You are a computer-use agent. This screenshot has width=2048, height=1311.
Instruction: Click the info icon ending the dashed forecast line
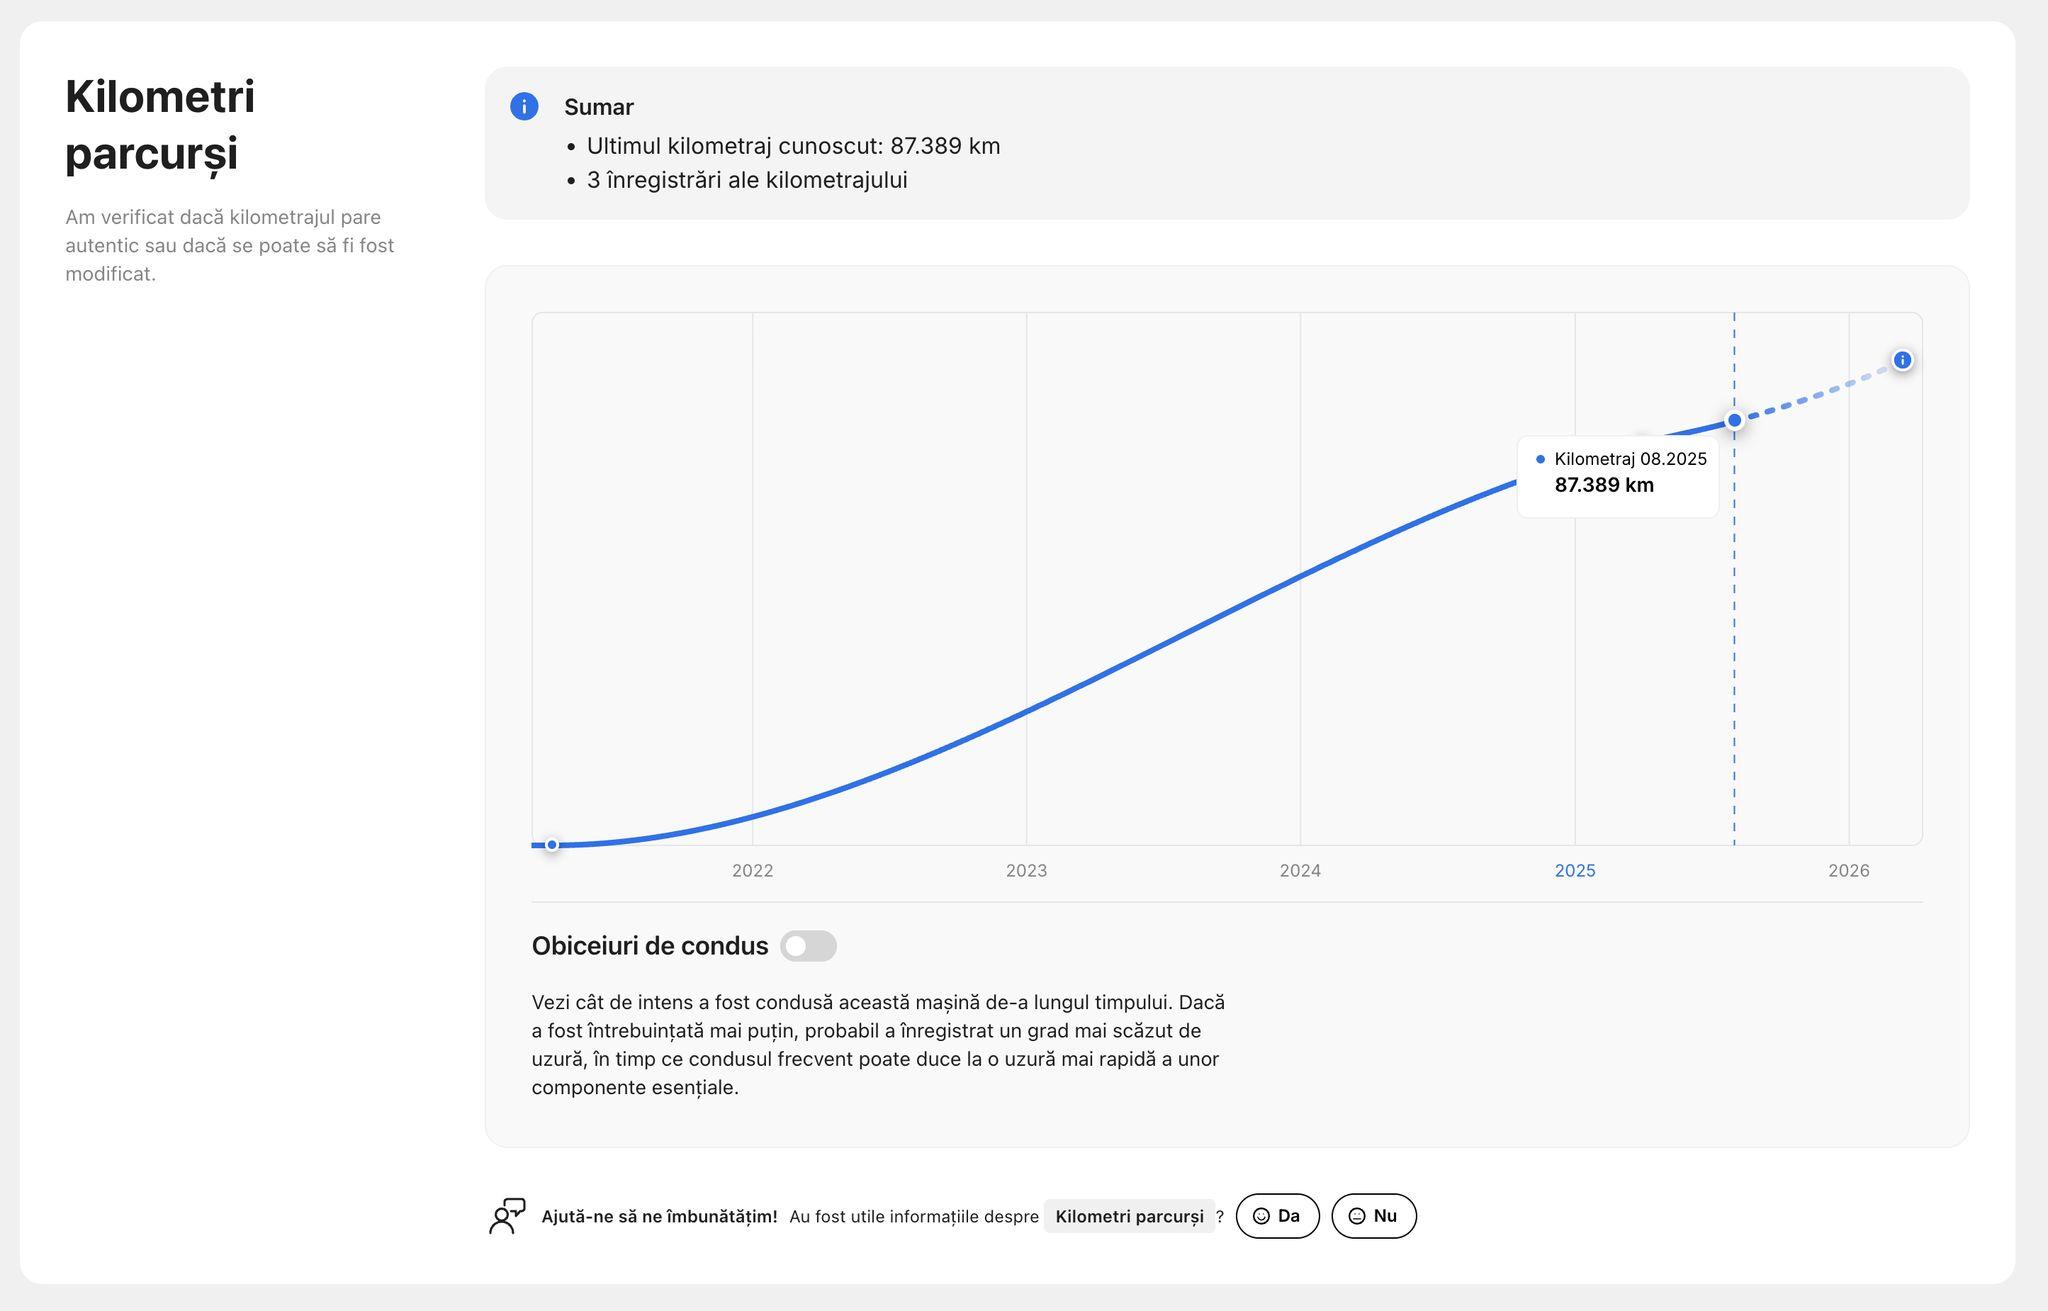click(x=1902, y=360)
